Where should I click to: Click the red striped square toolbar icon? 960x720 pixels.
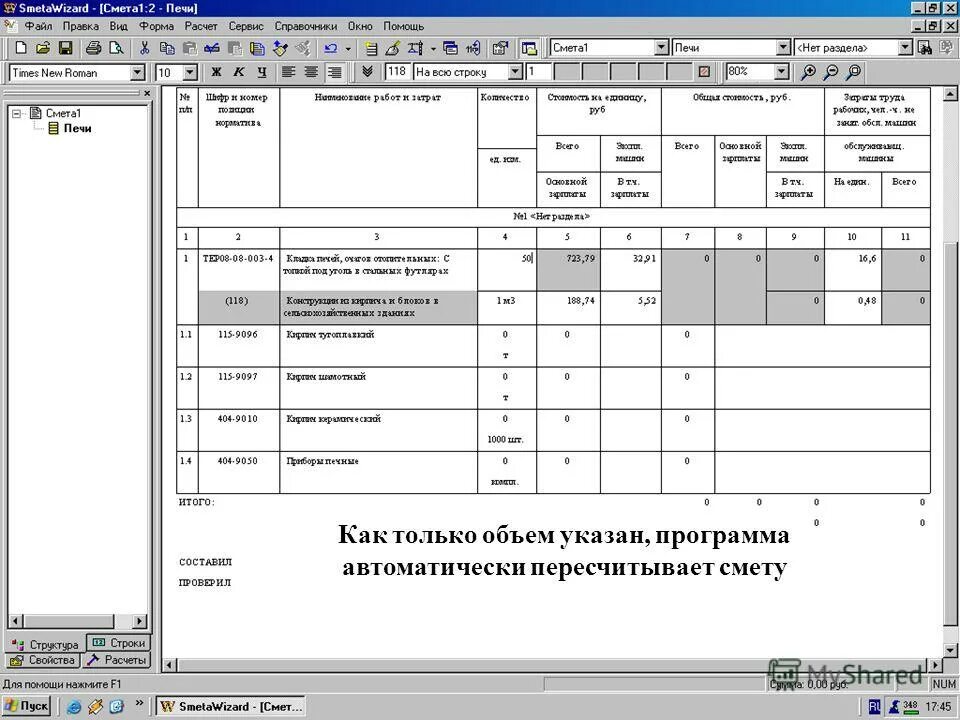pos(704,72)
